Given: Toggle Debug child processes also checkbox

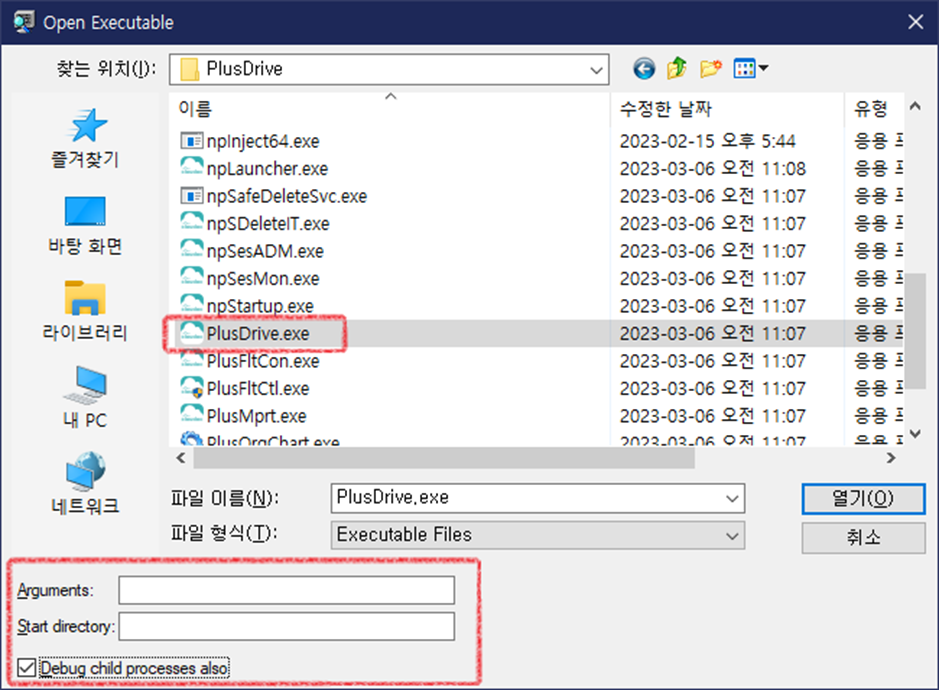Looking at the screenshot, I should 26,667.
